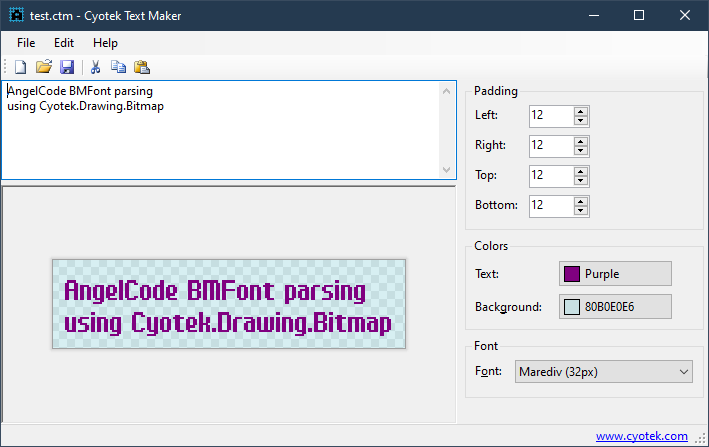Viewport: 709px width, 447px height.
Task: Decrease Top padding with the down arrow
Action: click(x=581, y=181)
